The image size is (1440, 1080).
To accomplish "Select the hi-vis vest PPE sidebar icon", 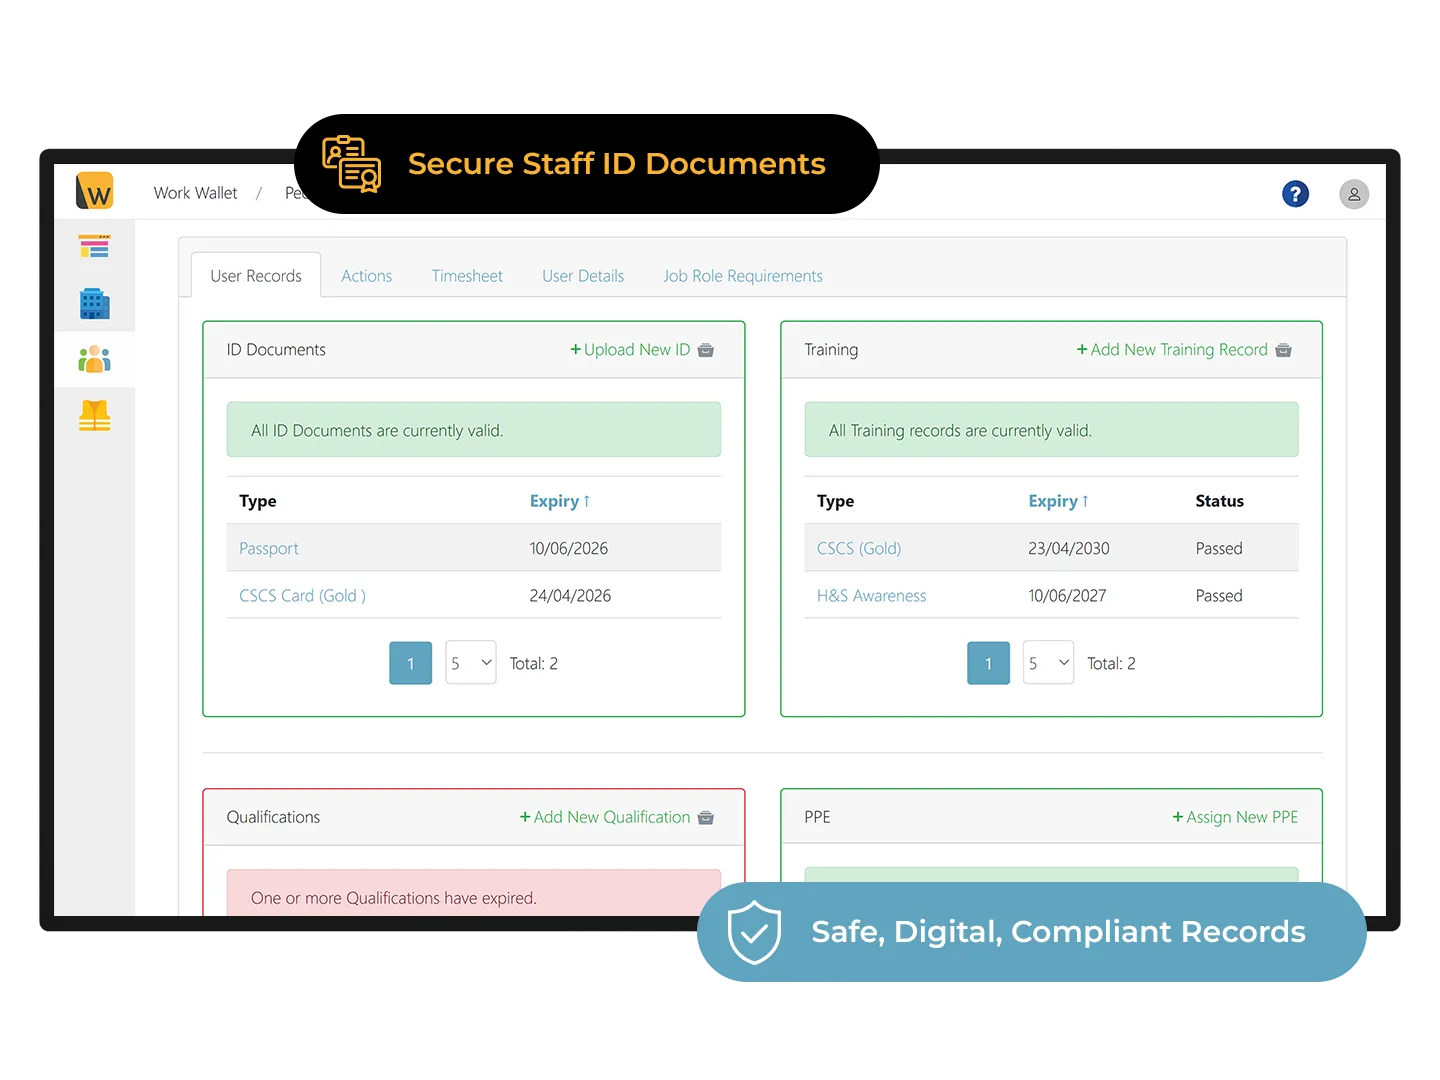I will [x=94, y=416].
